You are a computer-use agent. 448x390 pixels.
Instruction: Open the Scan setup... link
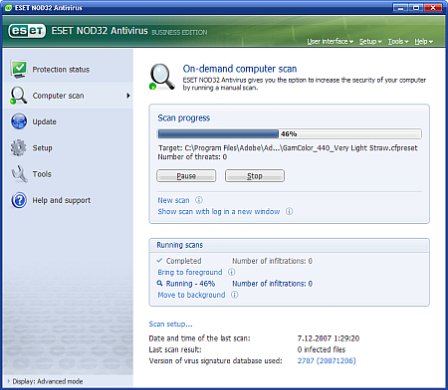pos(170,324)
